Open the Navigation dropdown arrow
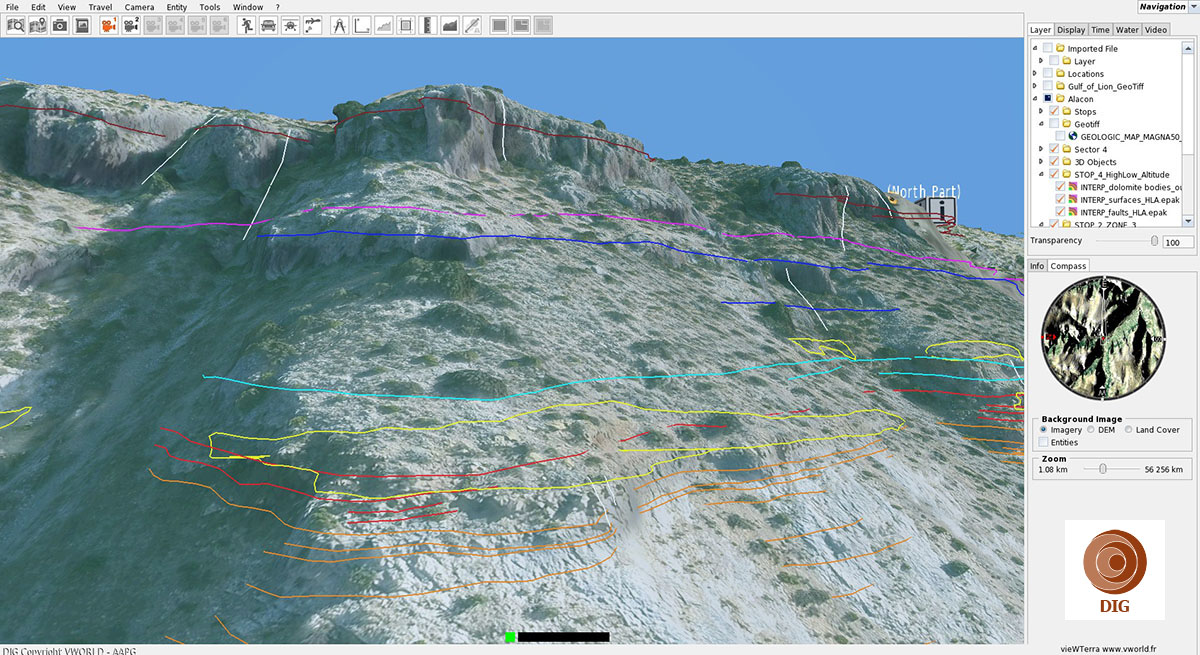This screenshot has width=1200, height=655. 1193,7
